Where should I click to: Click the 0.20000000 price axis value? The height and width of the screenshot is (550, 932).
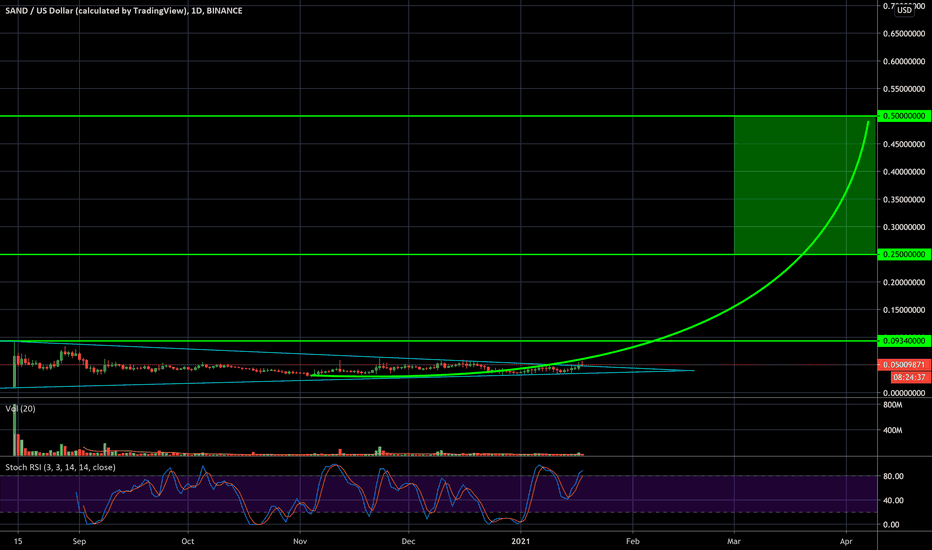point(903,282)
